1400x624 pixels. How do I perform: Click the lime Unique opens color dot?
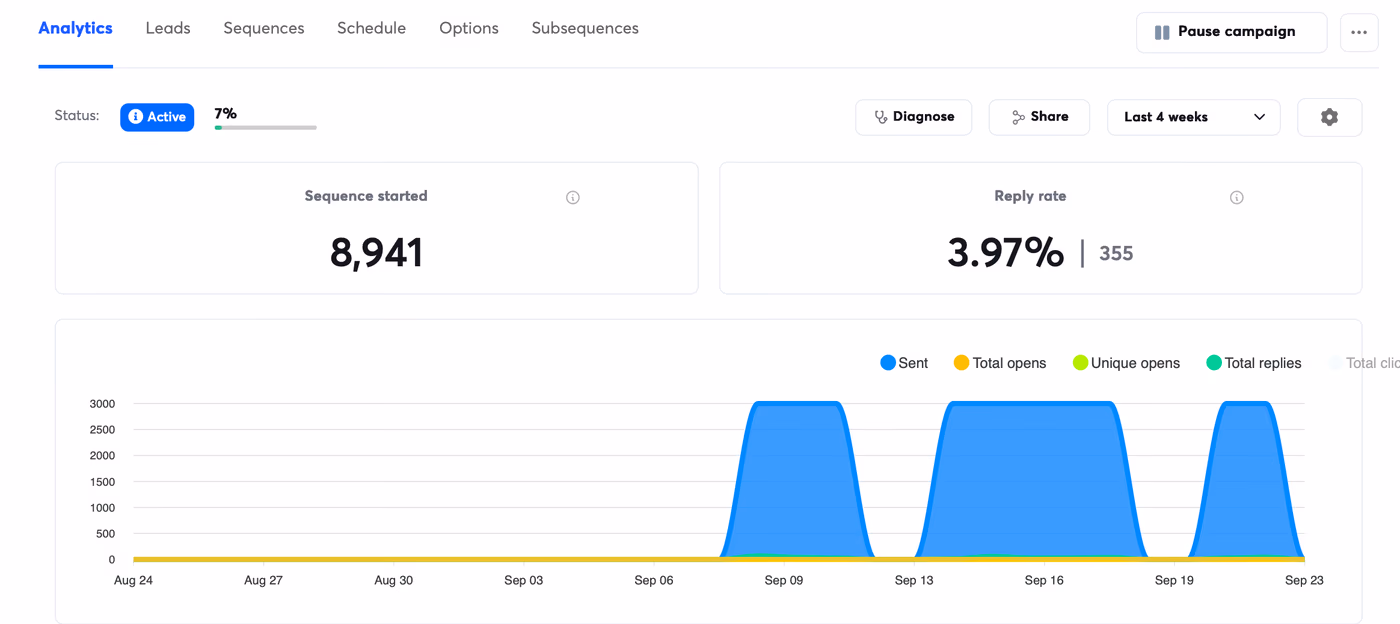[1080, 363]
